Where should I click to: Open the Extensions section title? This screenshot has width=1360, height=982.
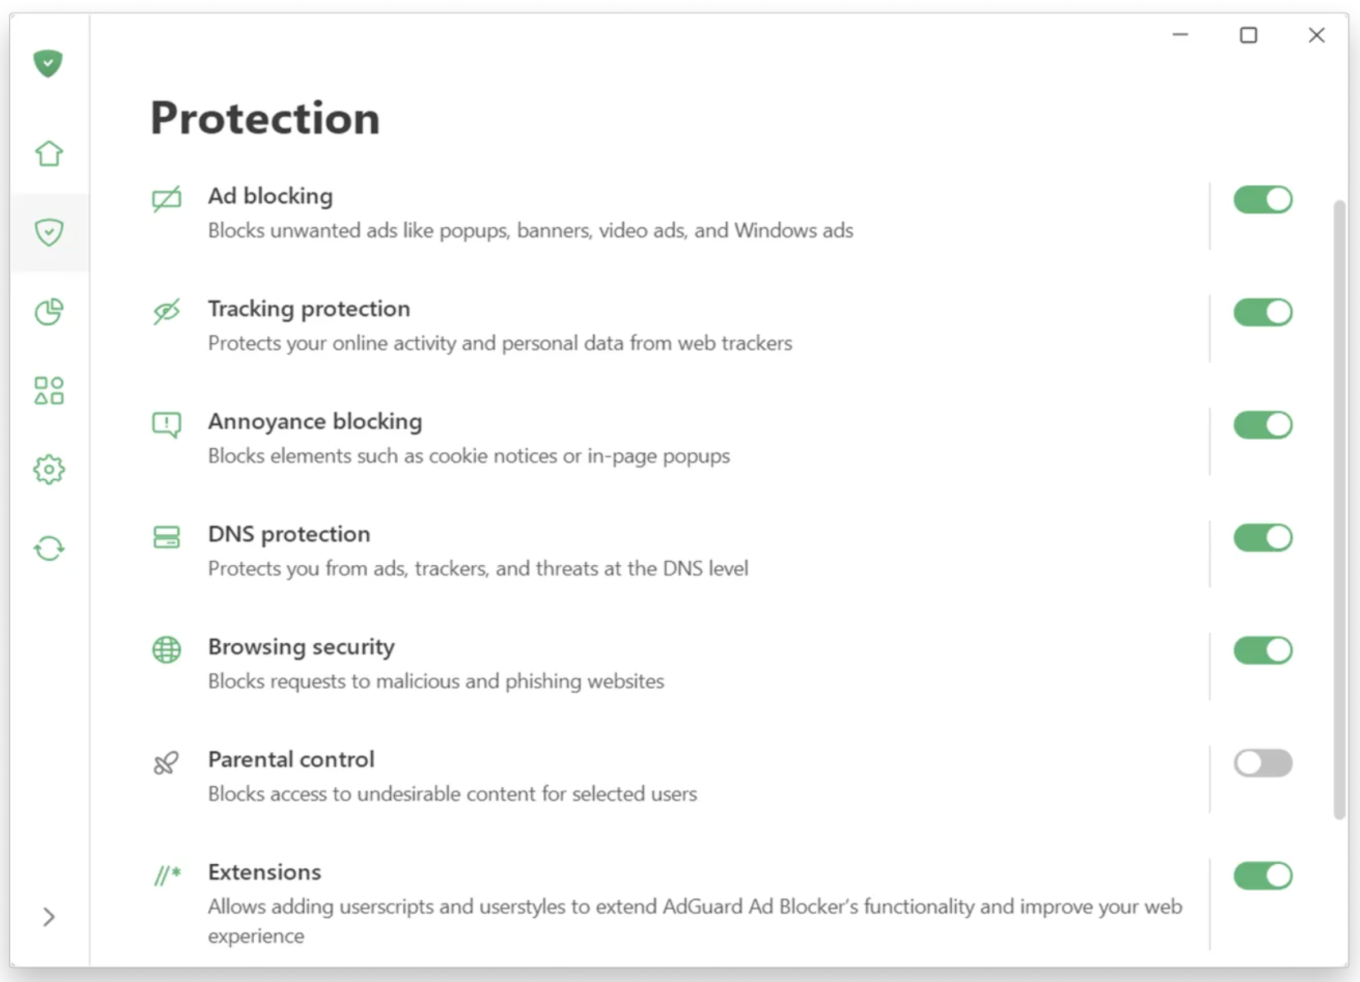(x=265, y=872)
